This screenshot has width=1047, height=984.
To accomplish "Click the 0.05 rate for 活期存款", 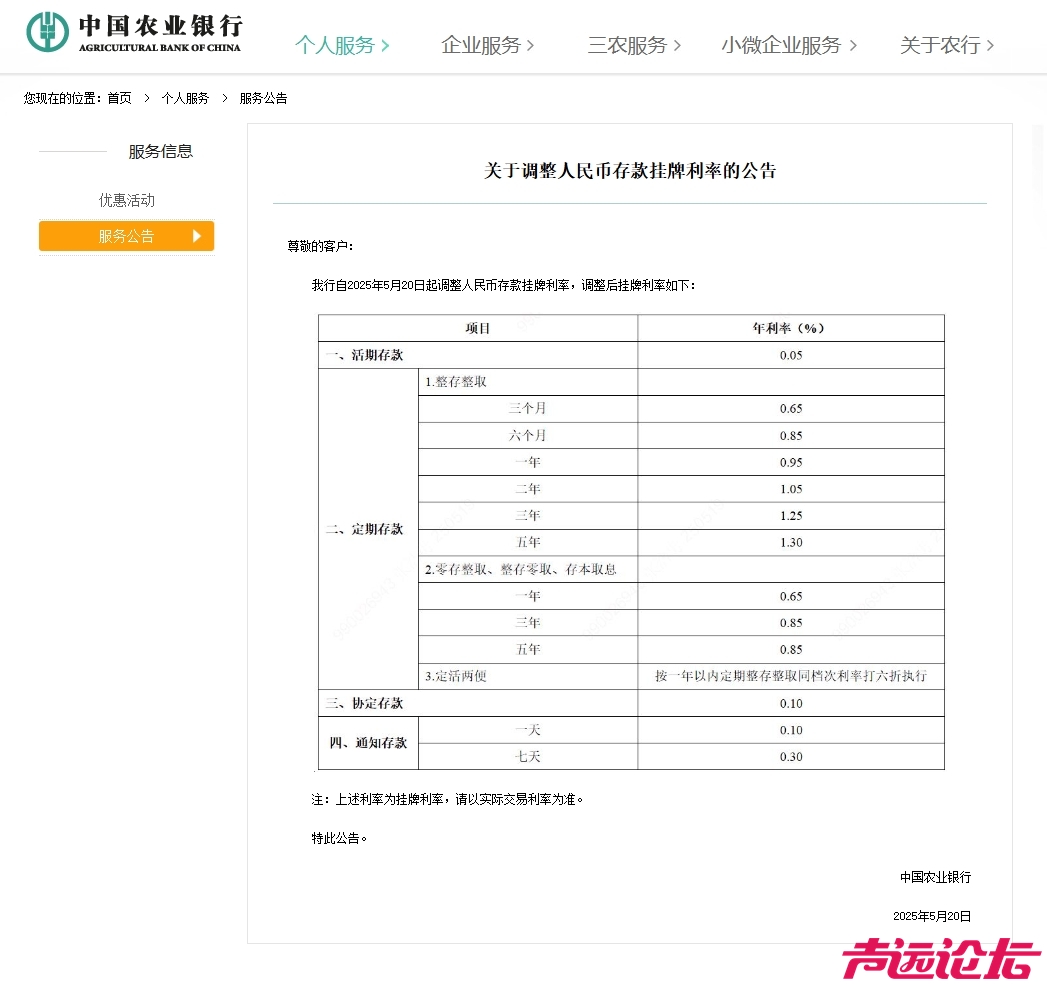I will (791, 355).
